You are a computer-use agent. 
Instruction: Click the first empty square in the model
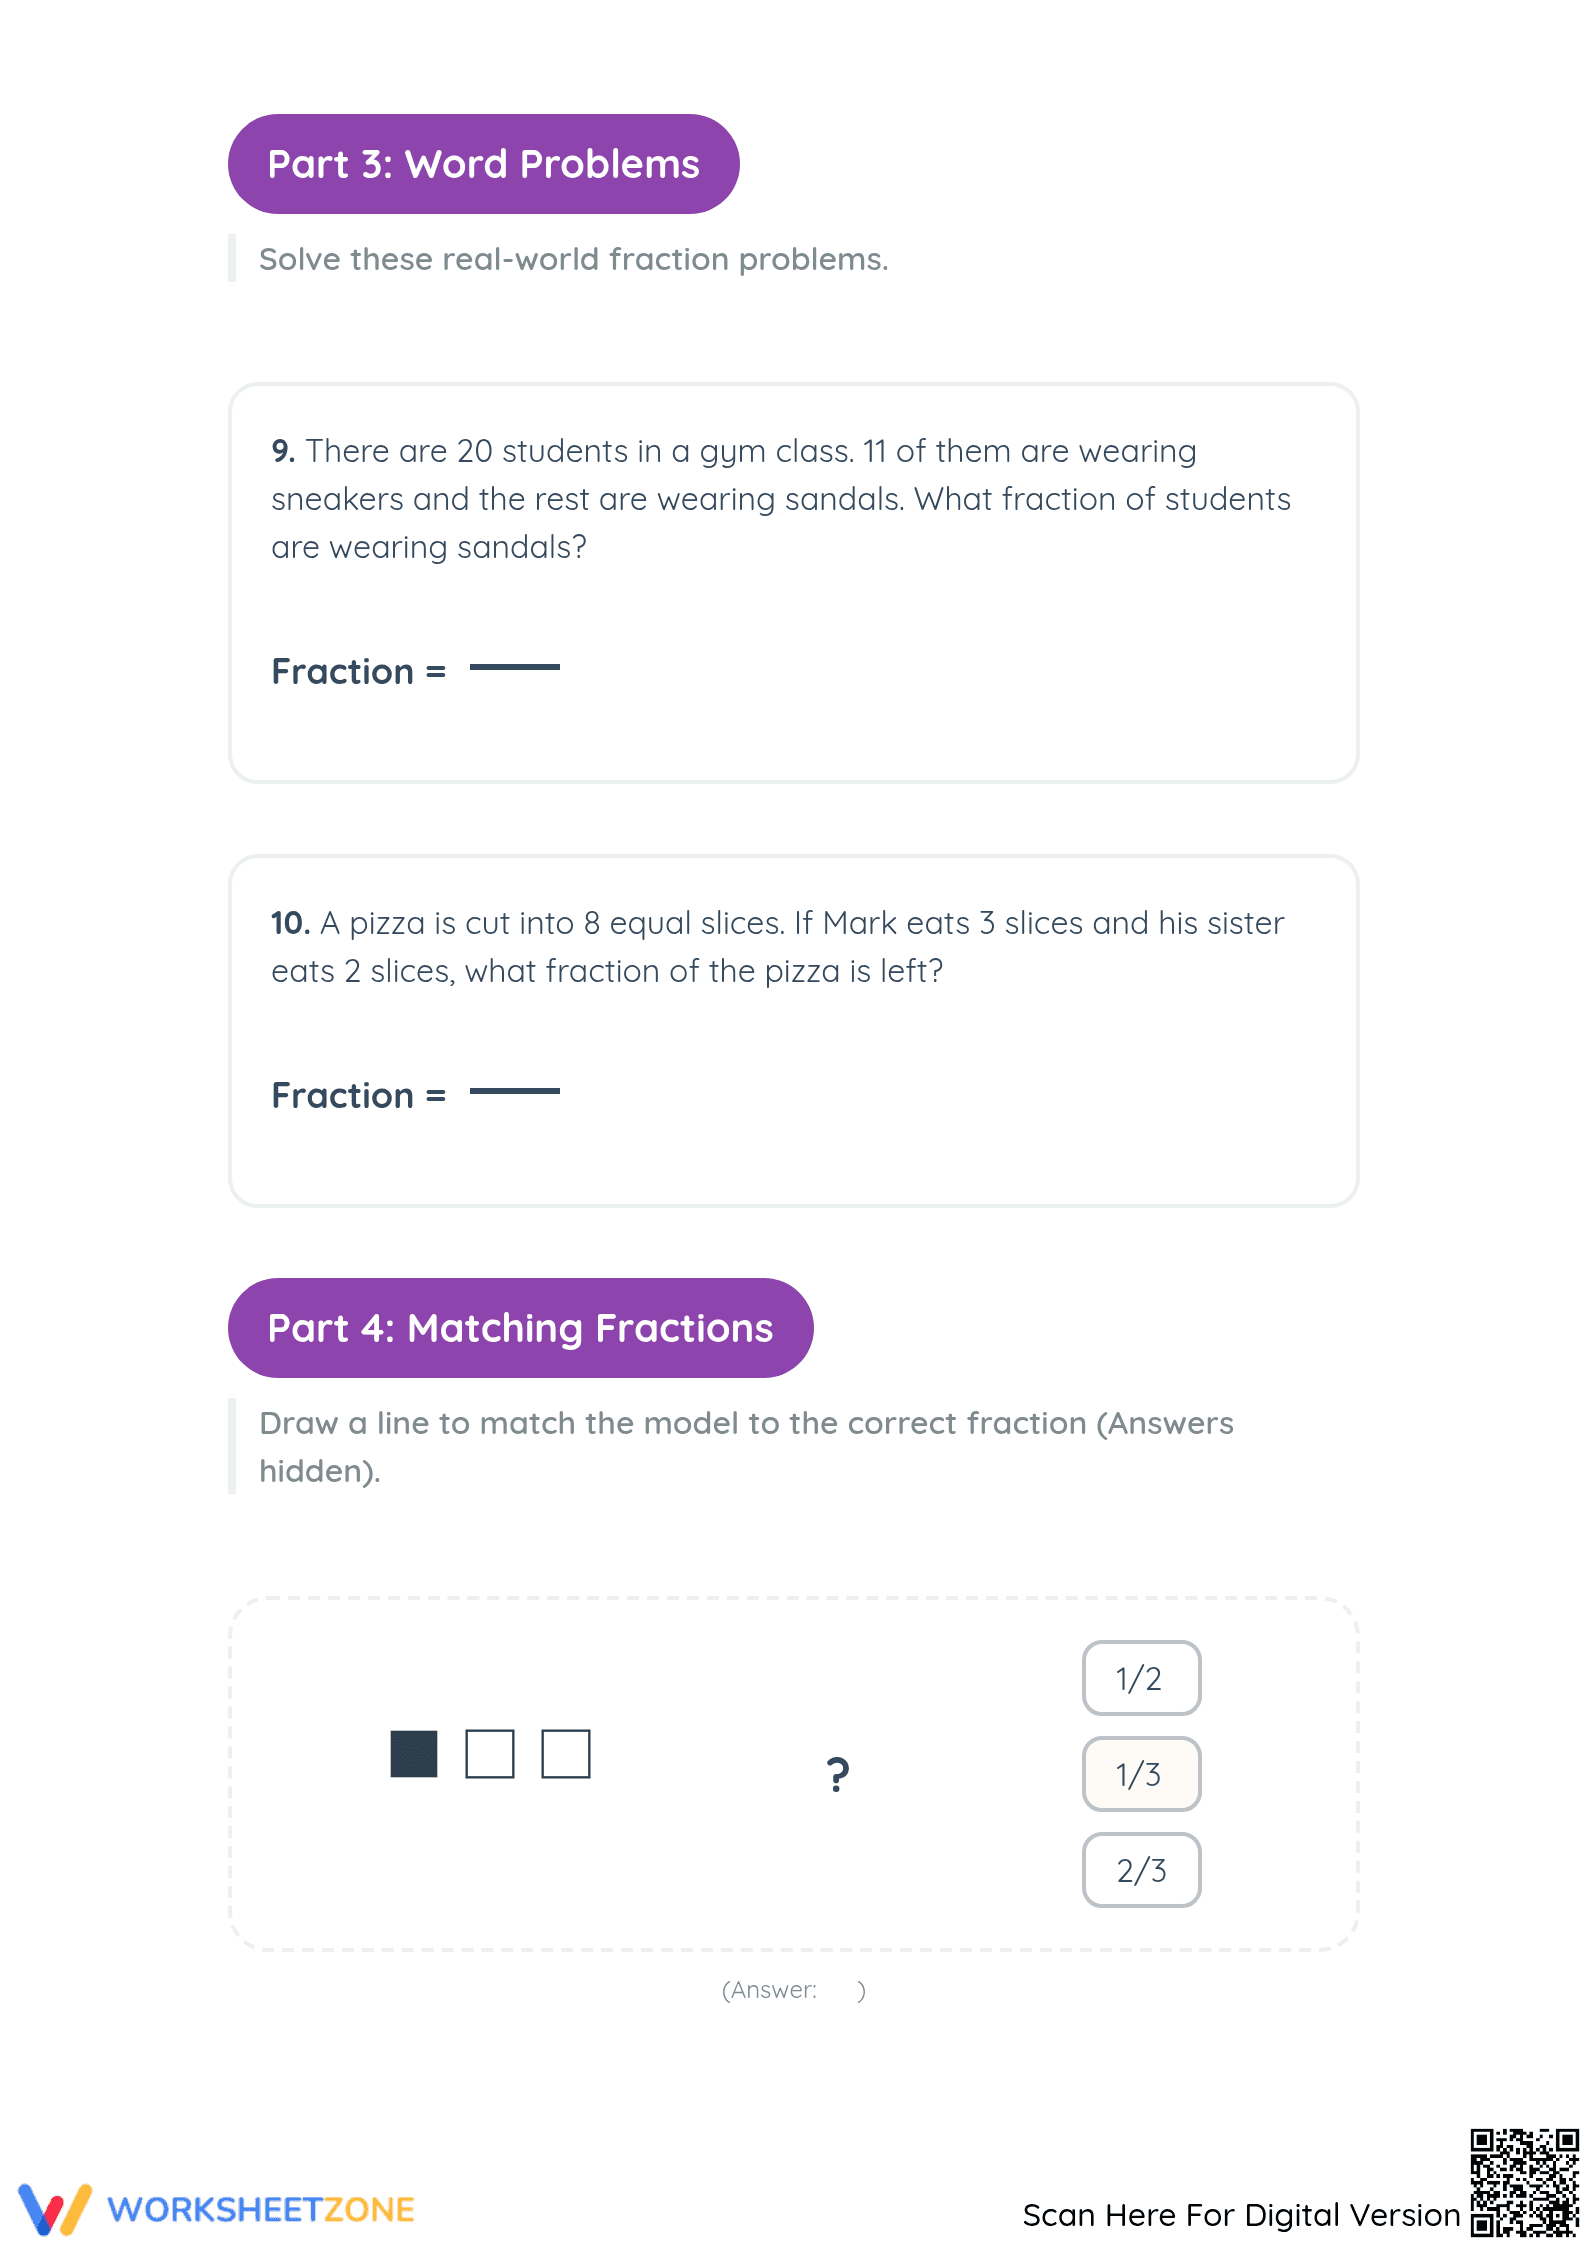(490, 1754)
